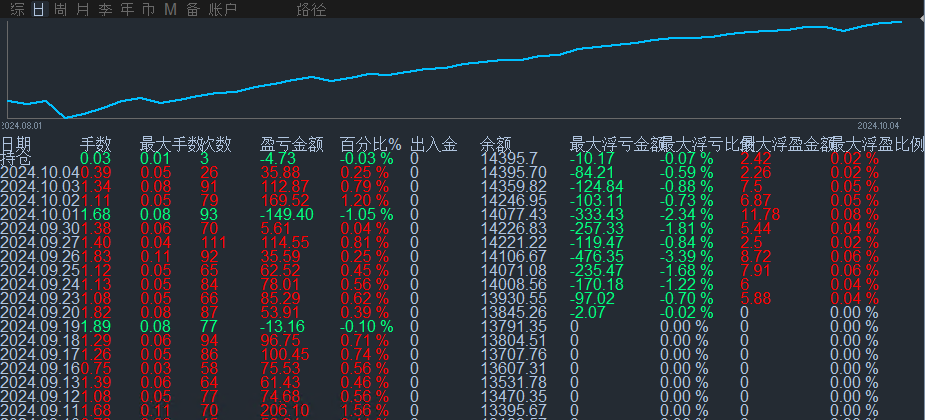Select the 2024.09.25 date row
This screenshot has width=925, height=420.
[x=462, y=271]
